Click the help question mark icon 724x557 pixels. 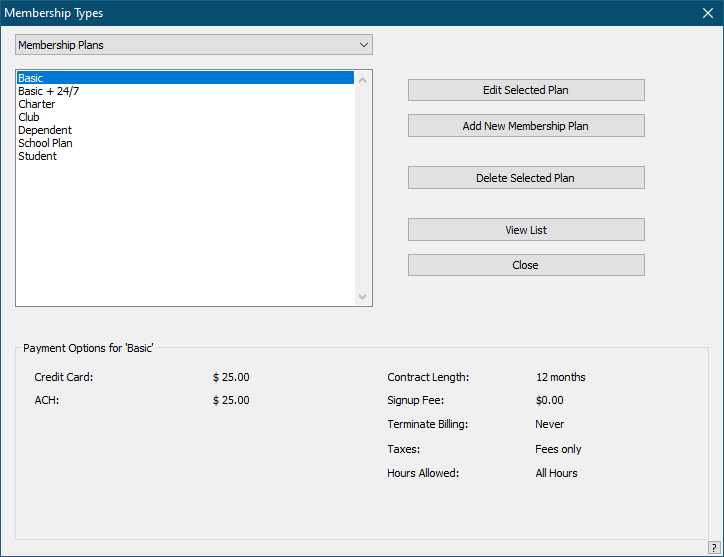point(714,547)
